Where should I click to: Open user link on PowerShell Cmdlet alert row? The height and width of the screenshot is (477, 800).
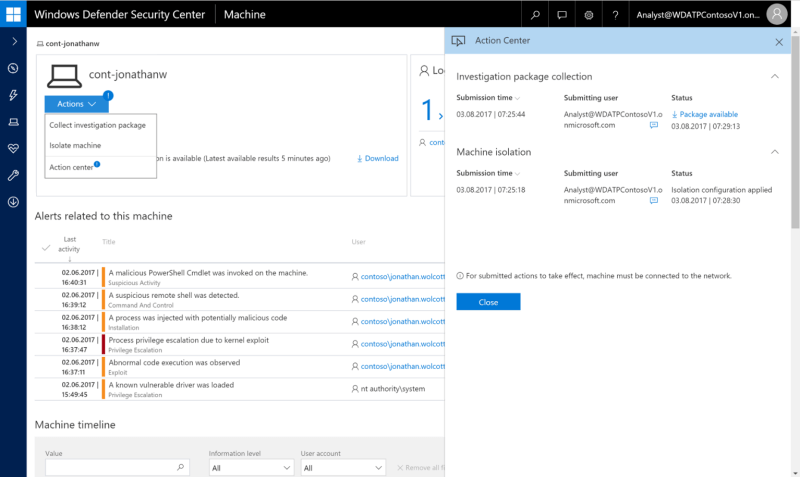(x=403, y=277)
